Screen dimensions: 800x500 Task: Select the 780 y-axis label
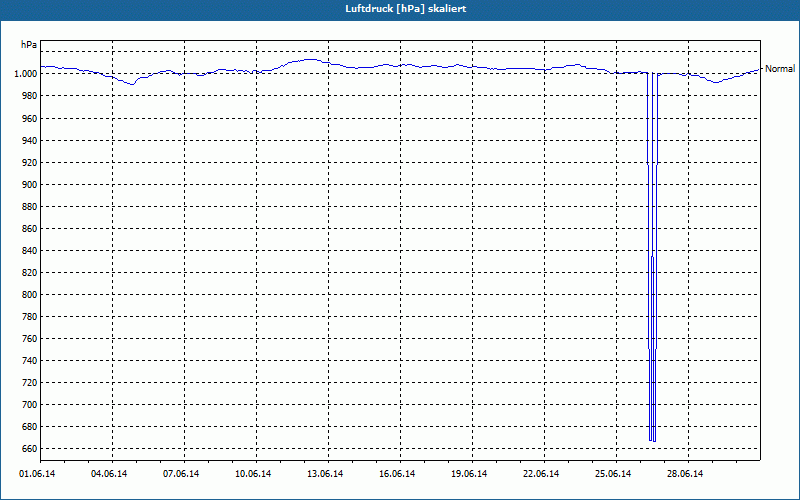[29, 316]
